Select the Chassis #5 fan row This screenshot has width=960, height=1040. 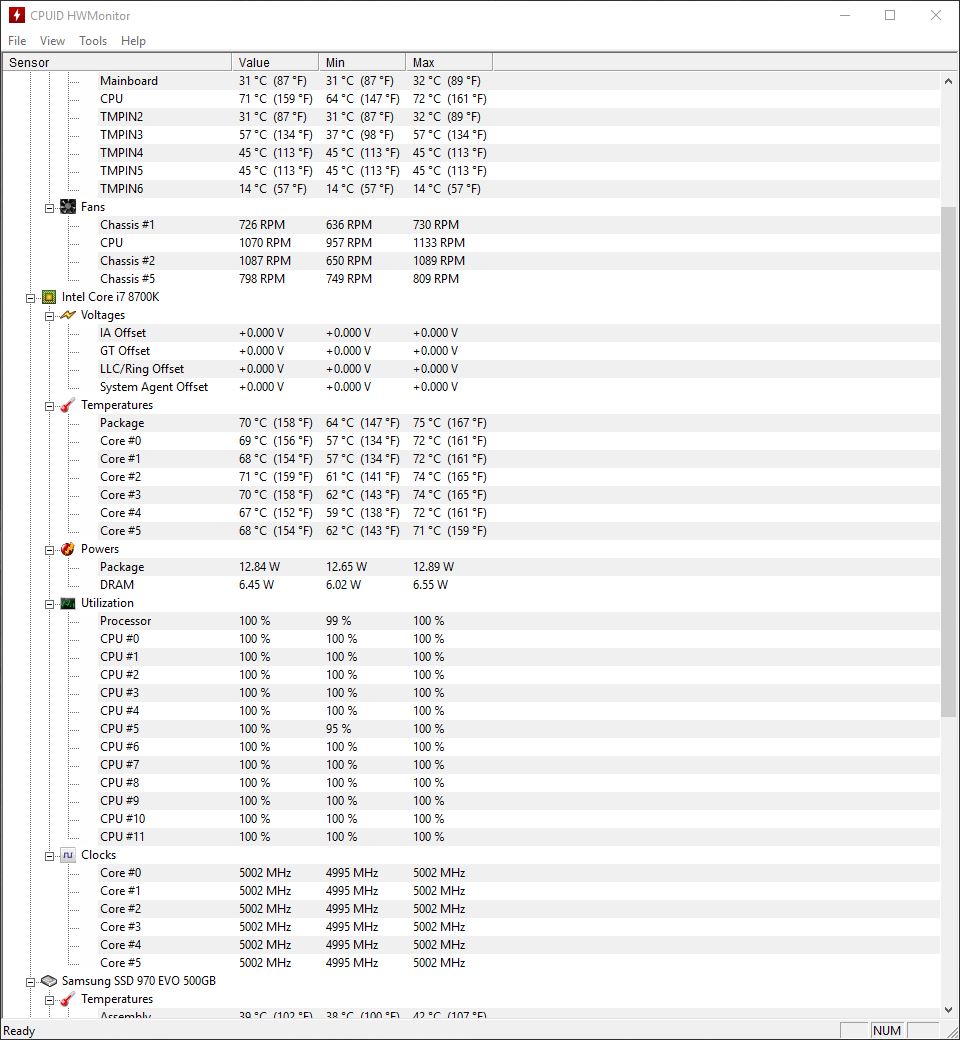point(519,279)
